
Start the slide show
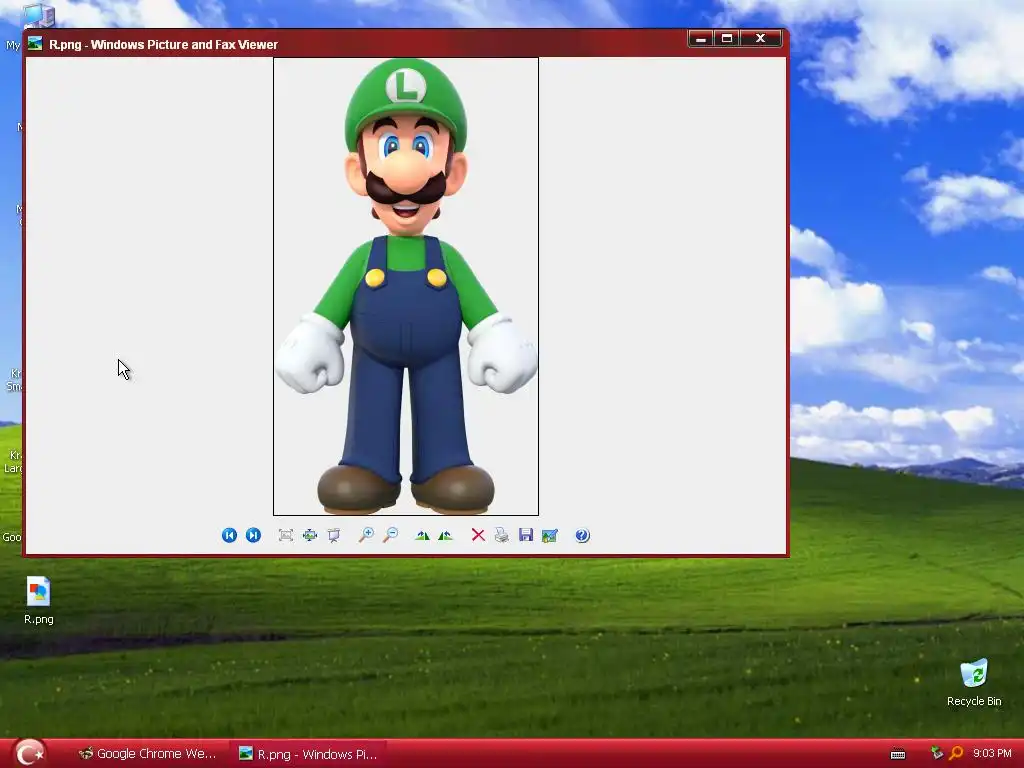[x=334, y=536]
